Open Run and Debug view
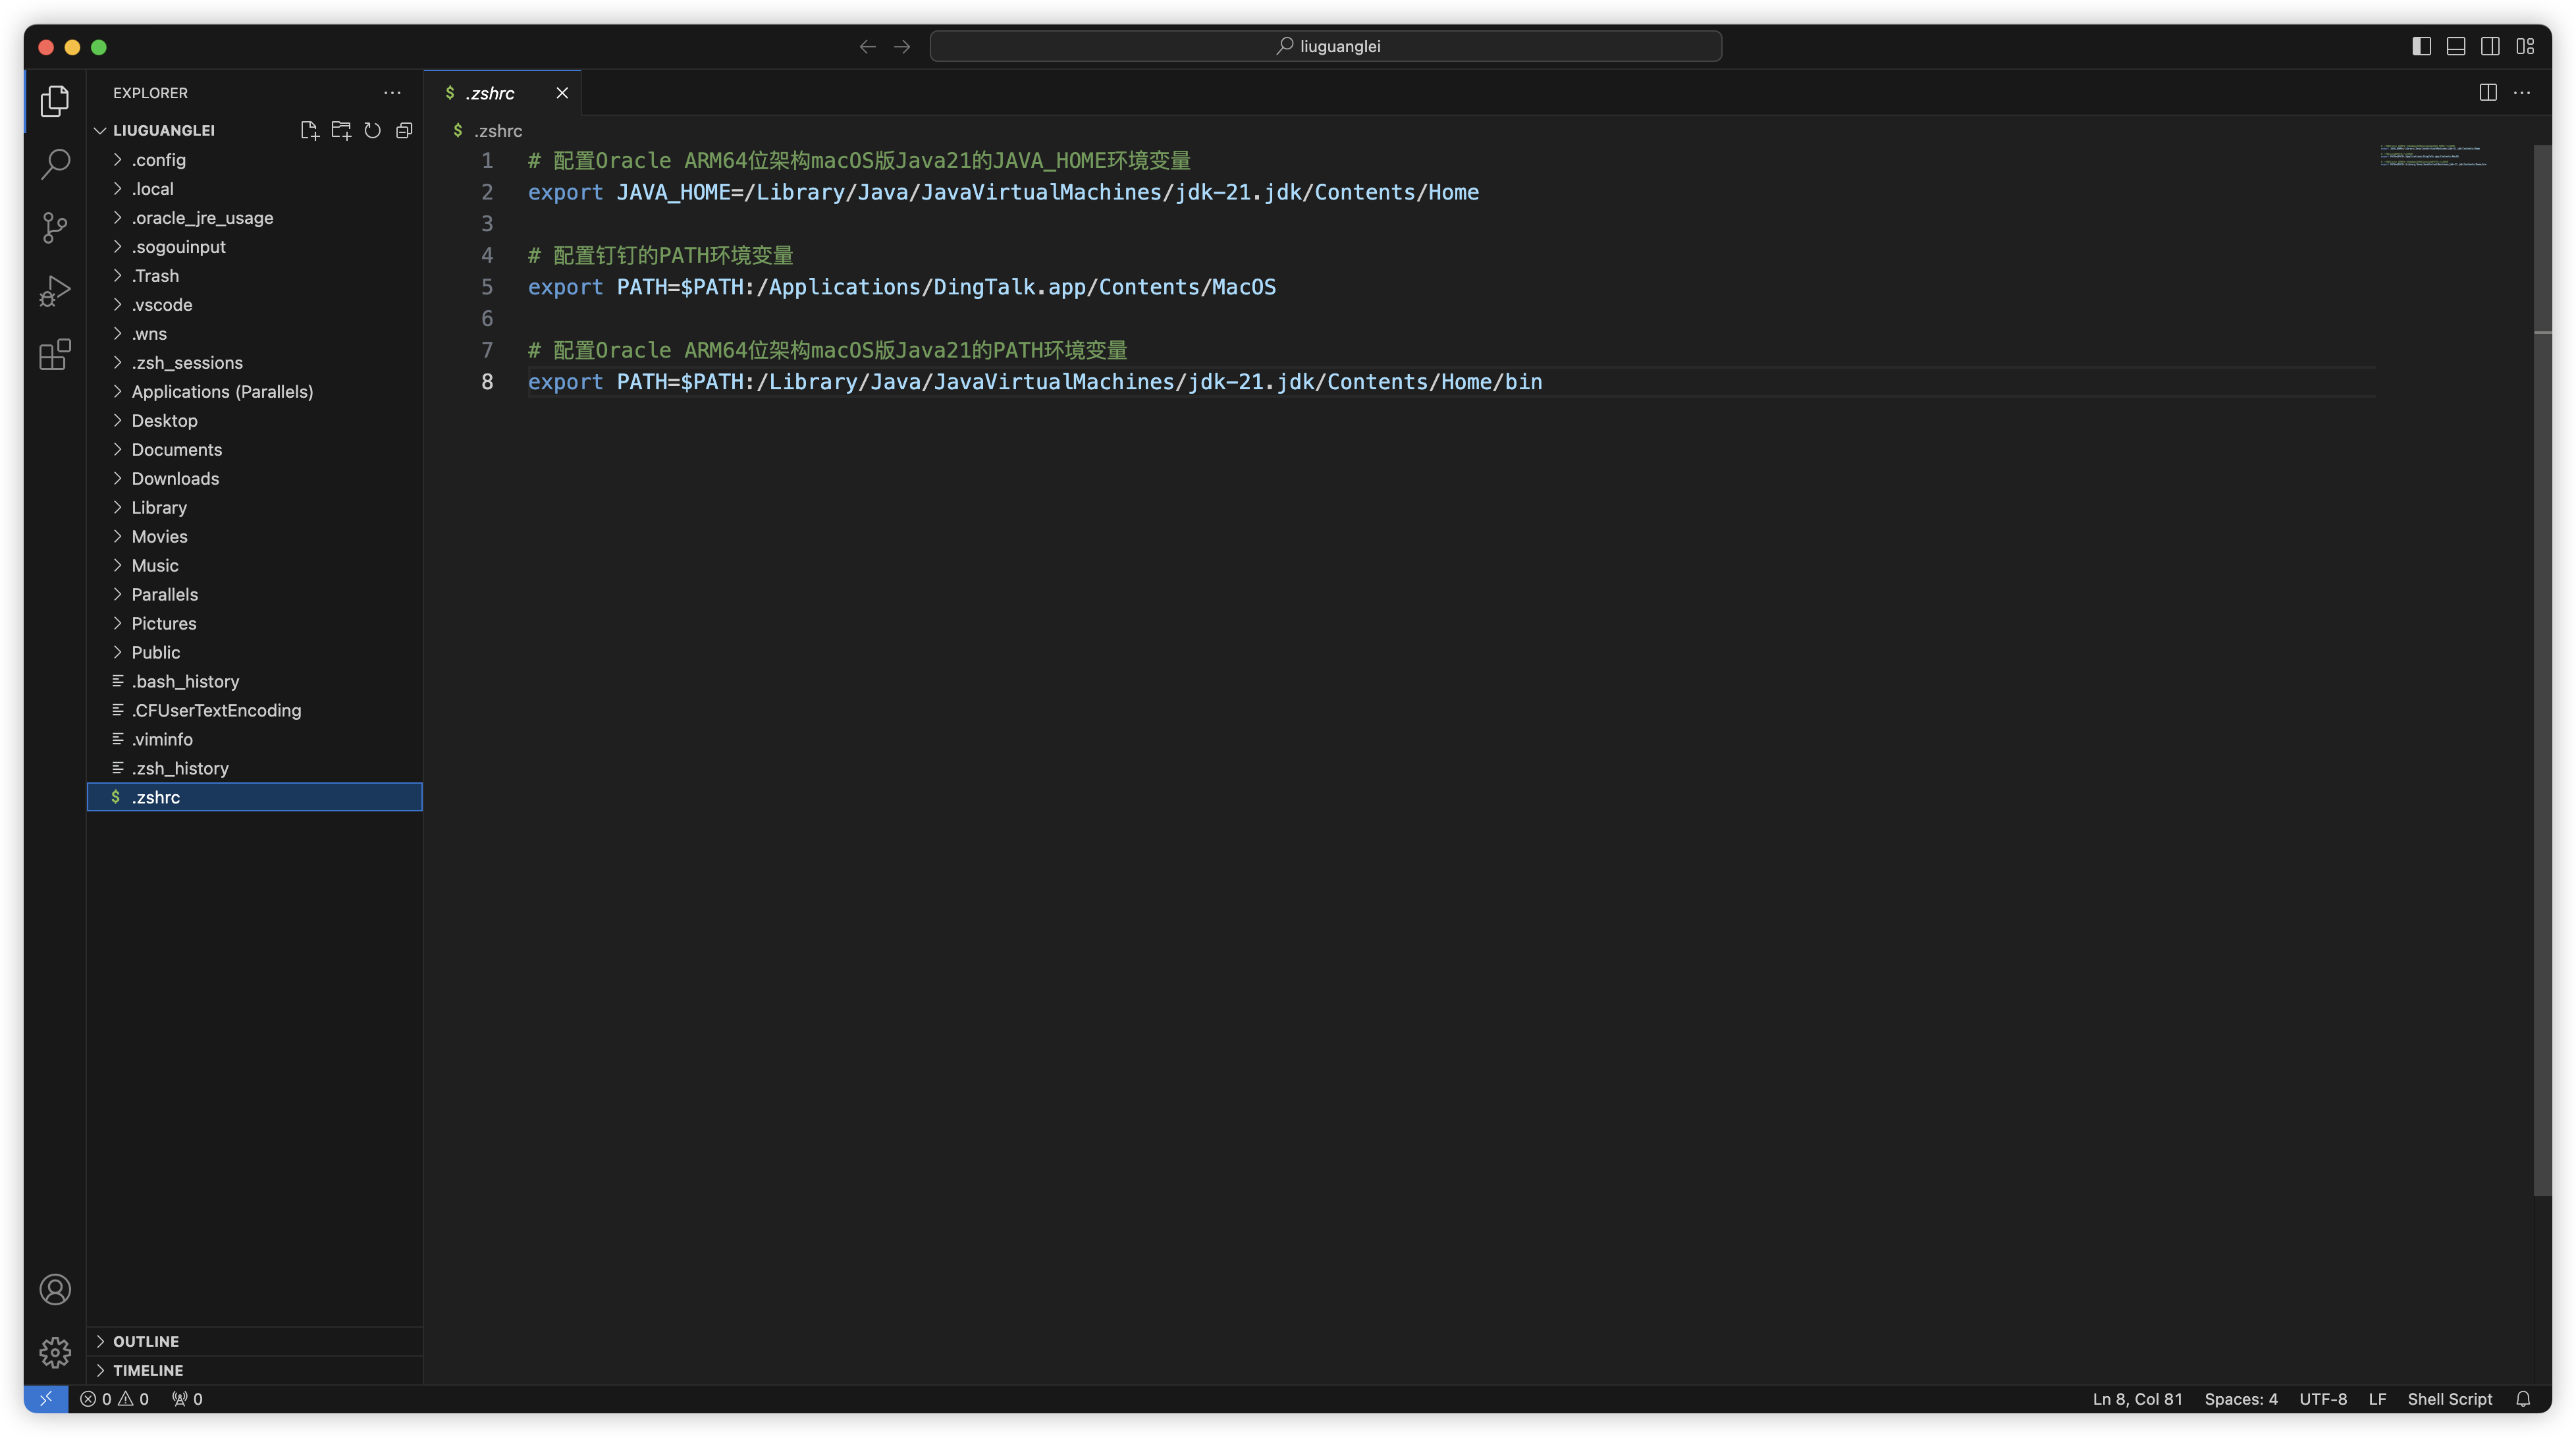 click(x=55, y=291)
